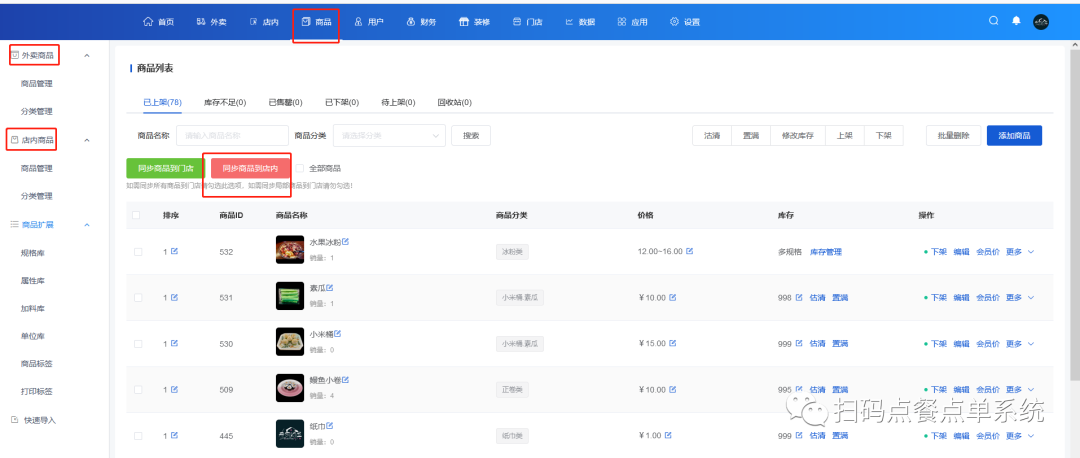1080x458 pixels.
Task: Click edit icon next to 水果冰粉 name
Action: (346, 242)
